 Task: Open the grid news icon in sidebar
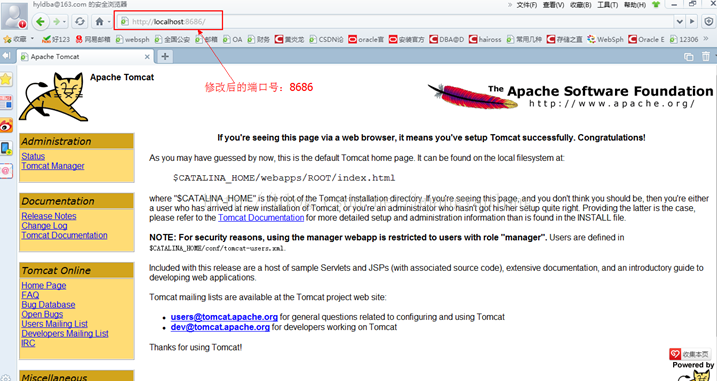pyautogui.click(x=6, y=102)
